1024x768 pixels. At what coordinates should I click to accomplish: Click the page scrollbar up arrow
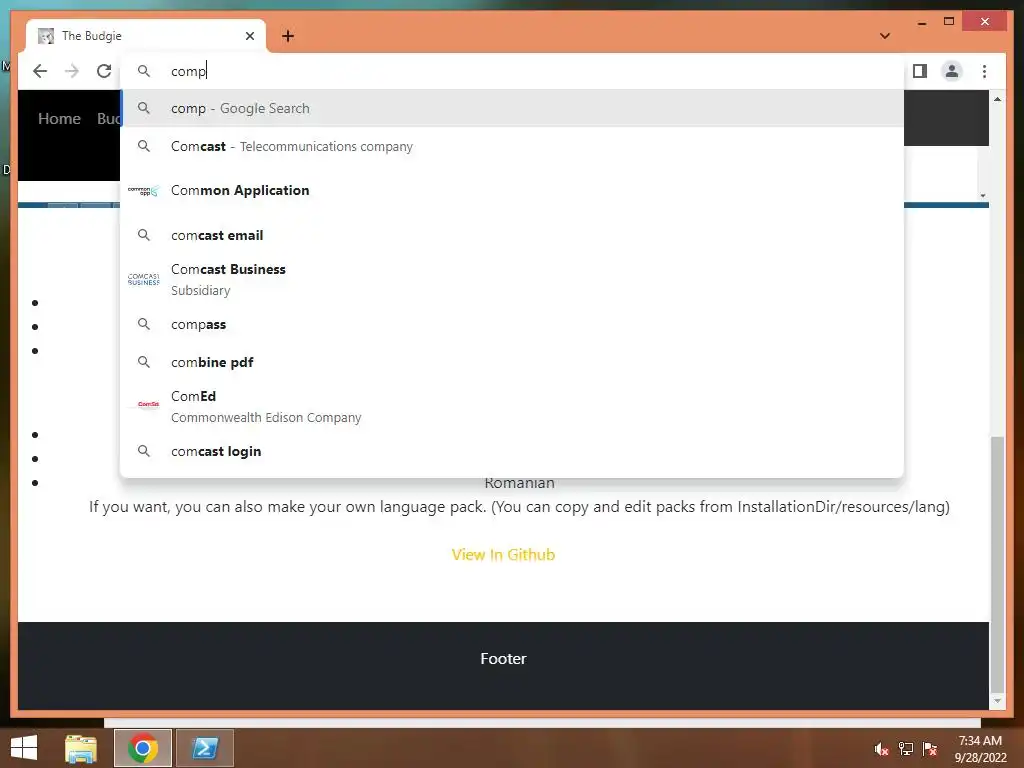coord(997,99)
